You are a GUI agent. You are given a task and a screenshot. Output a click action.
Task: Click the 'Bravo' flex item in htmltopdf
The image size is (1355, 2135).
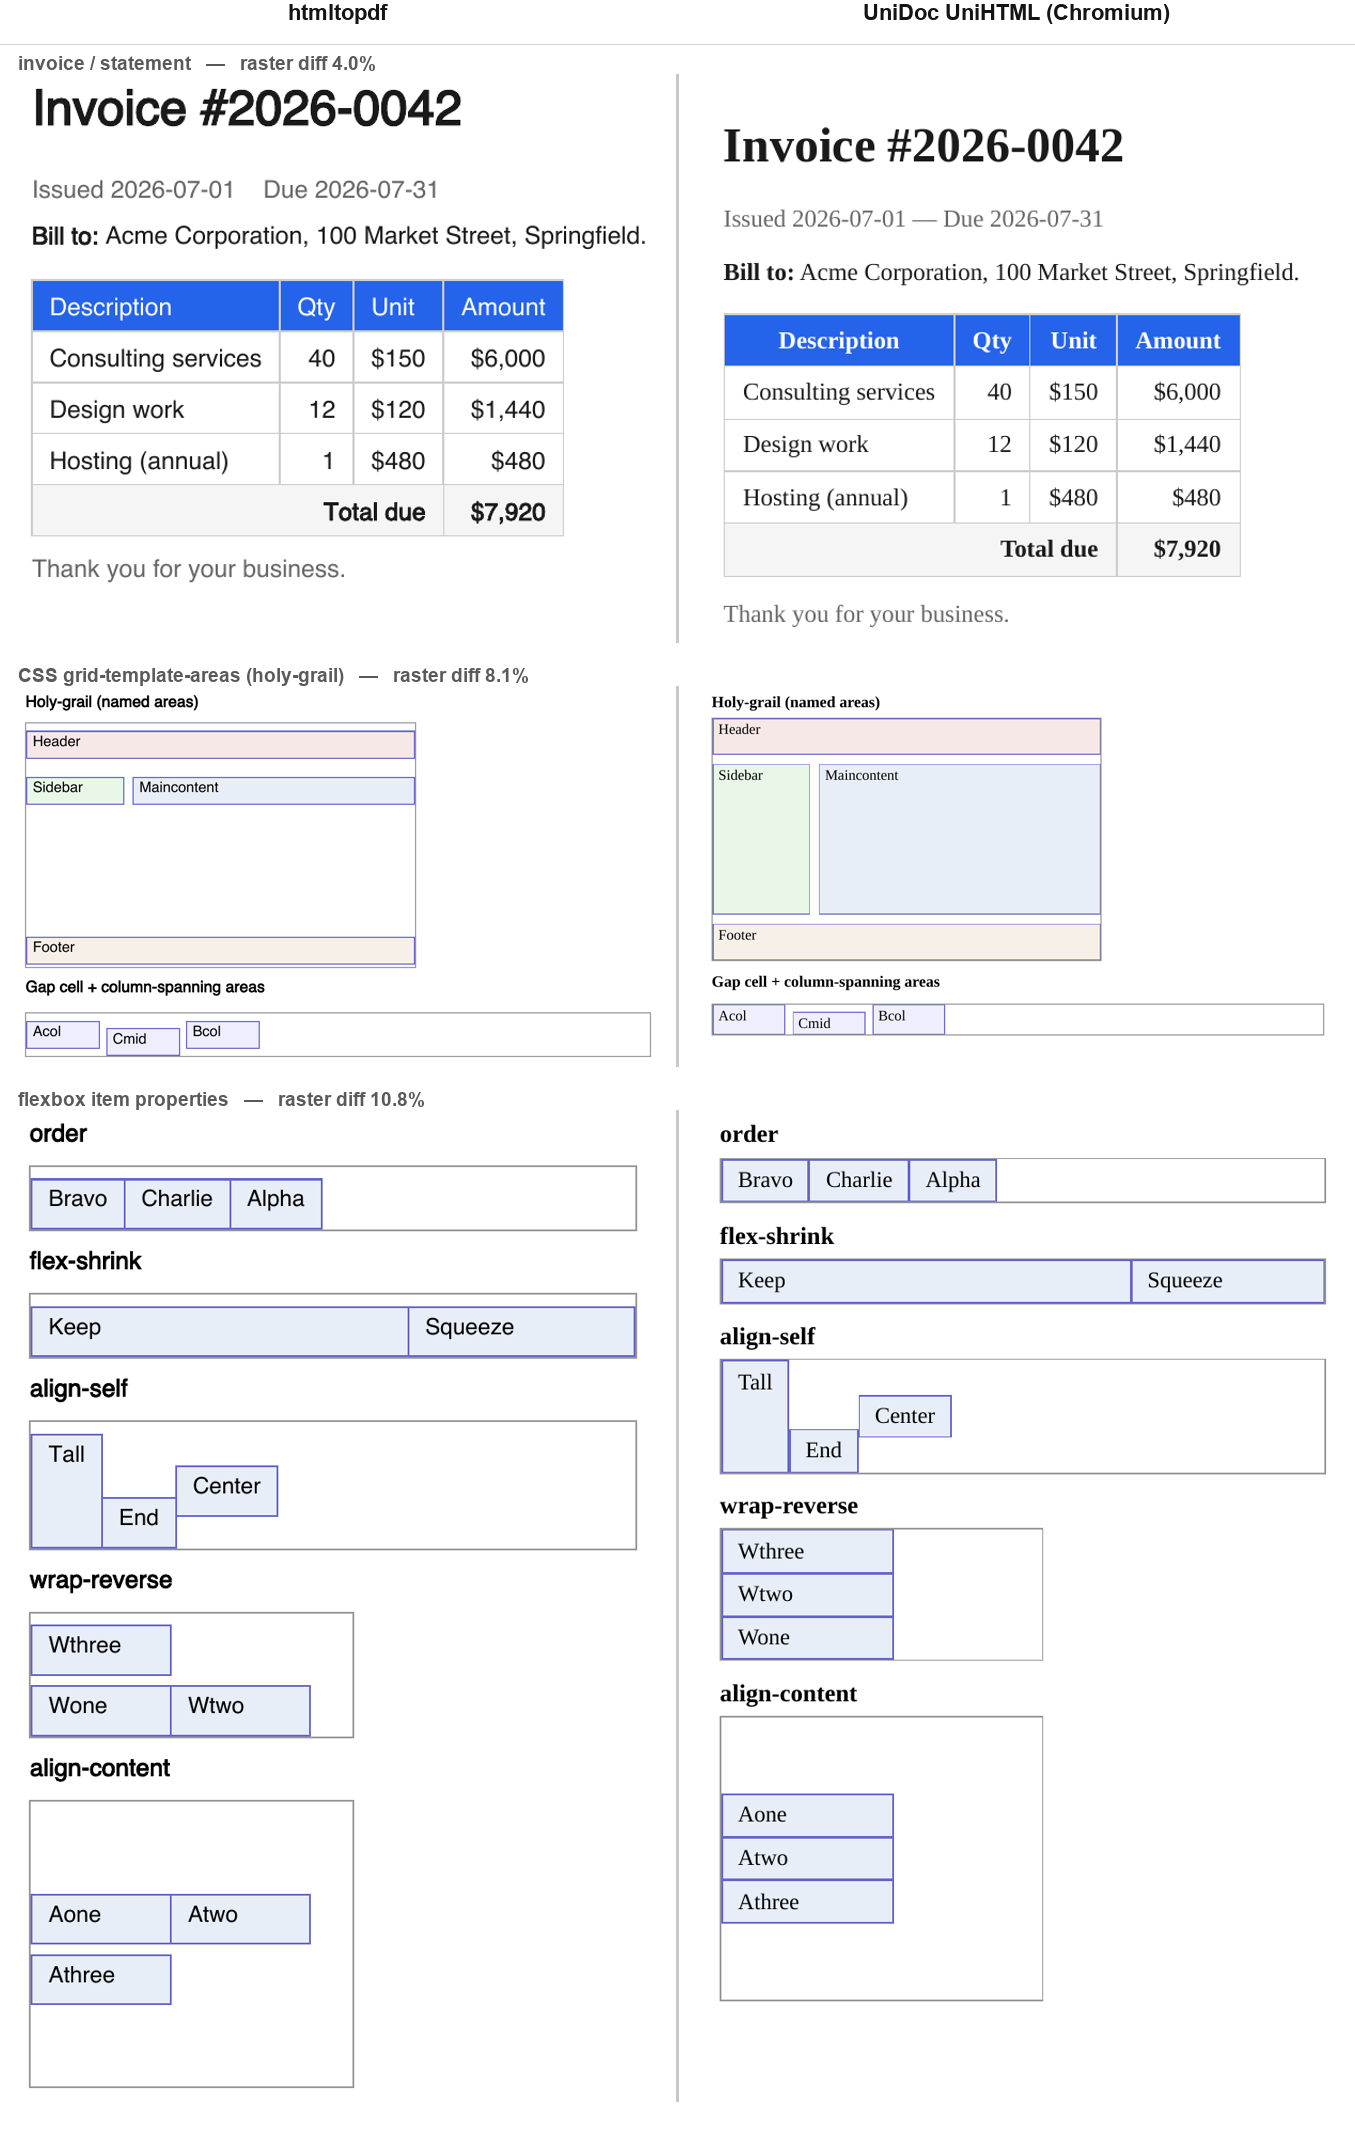[78, 1203]
